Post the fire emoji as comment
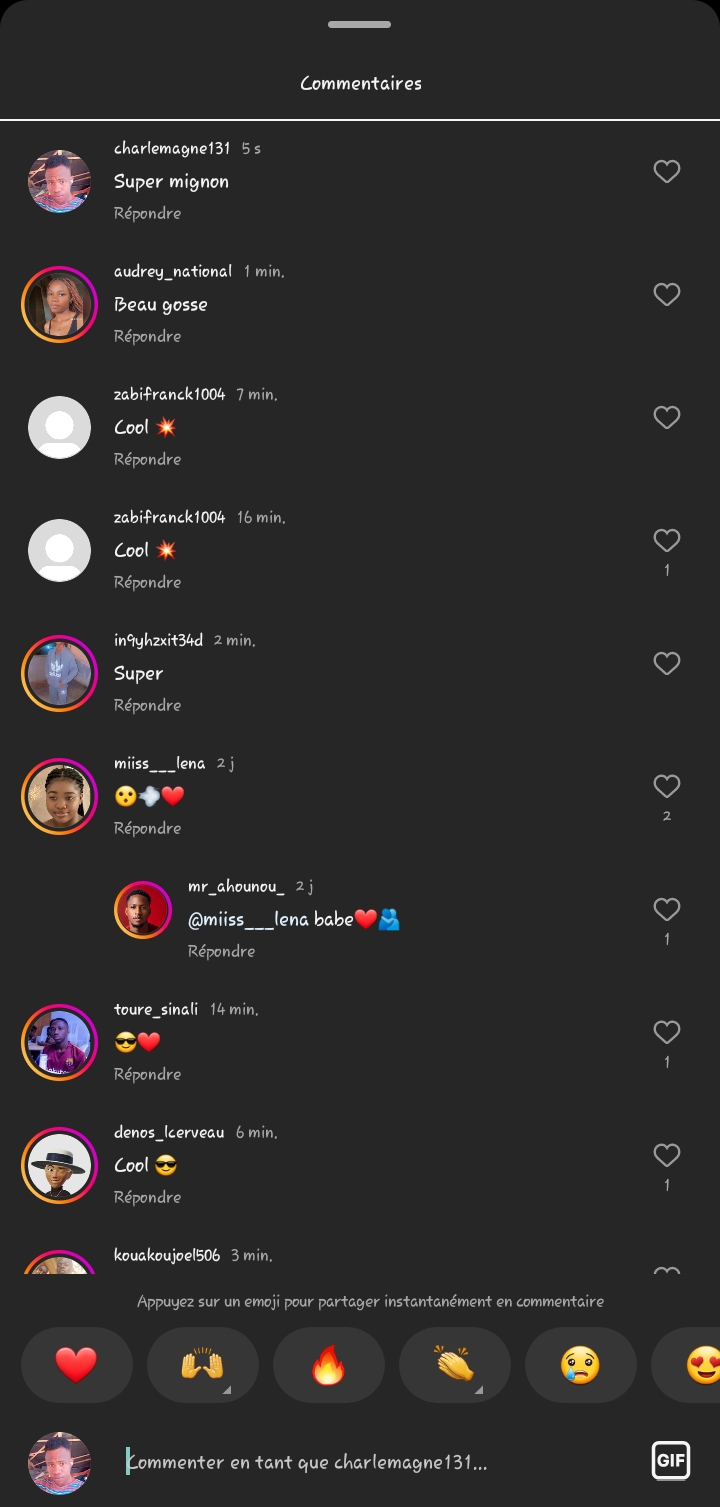 pyautogui.click(x=328, y=1365)
